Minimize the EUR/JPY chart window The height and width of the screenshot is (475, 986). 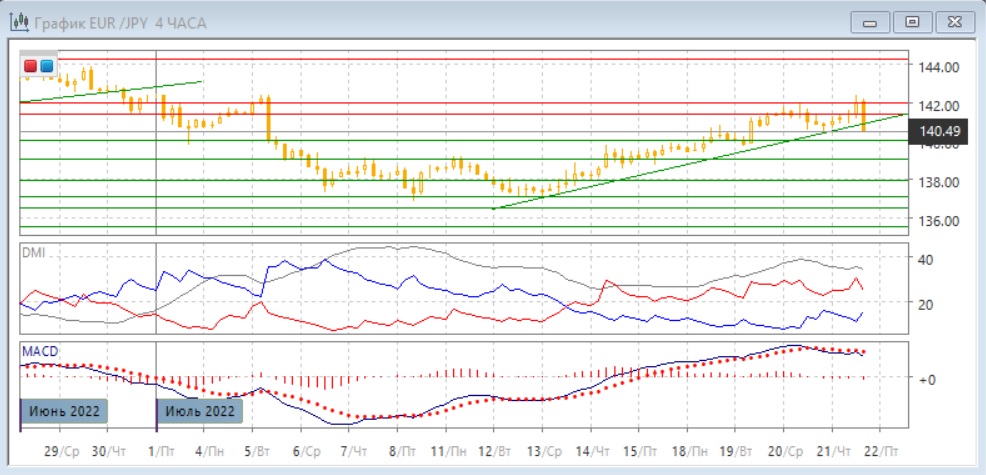click(871, 21)
